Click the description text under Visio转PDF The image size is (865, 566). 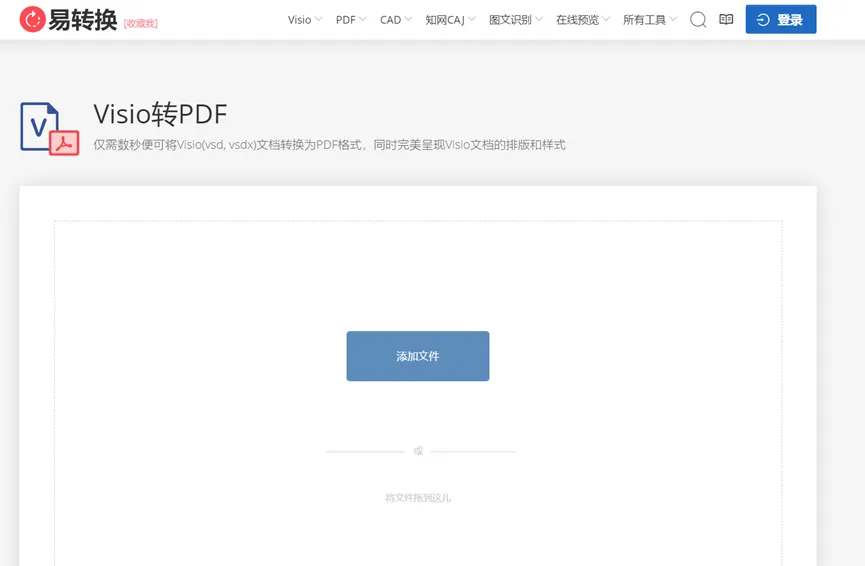tap(329, 145)
